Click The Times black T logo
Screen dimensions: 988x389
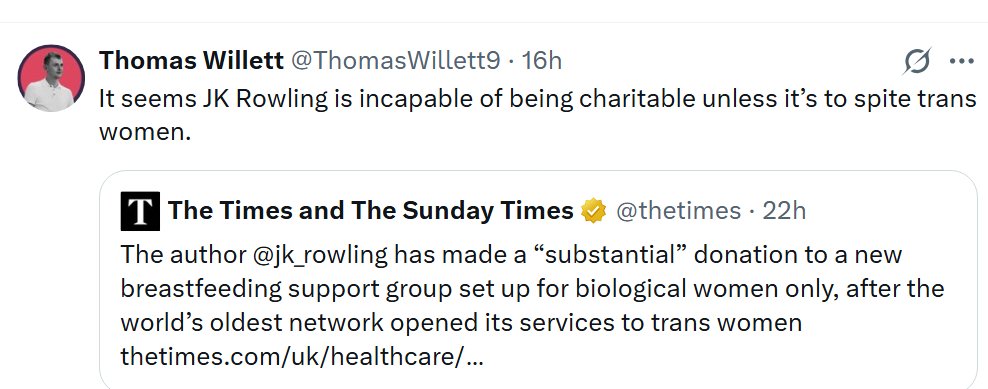pos(141,211)
